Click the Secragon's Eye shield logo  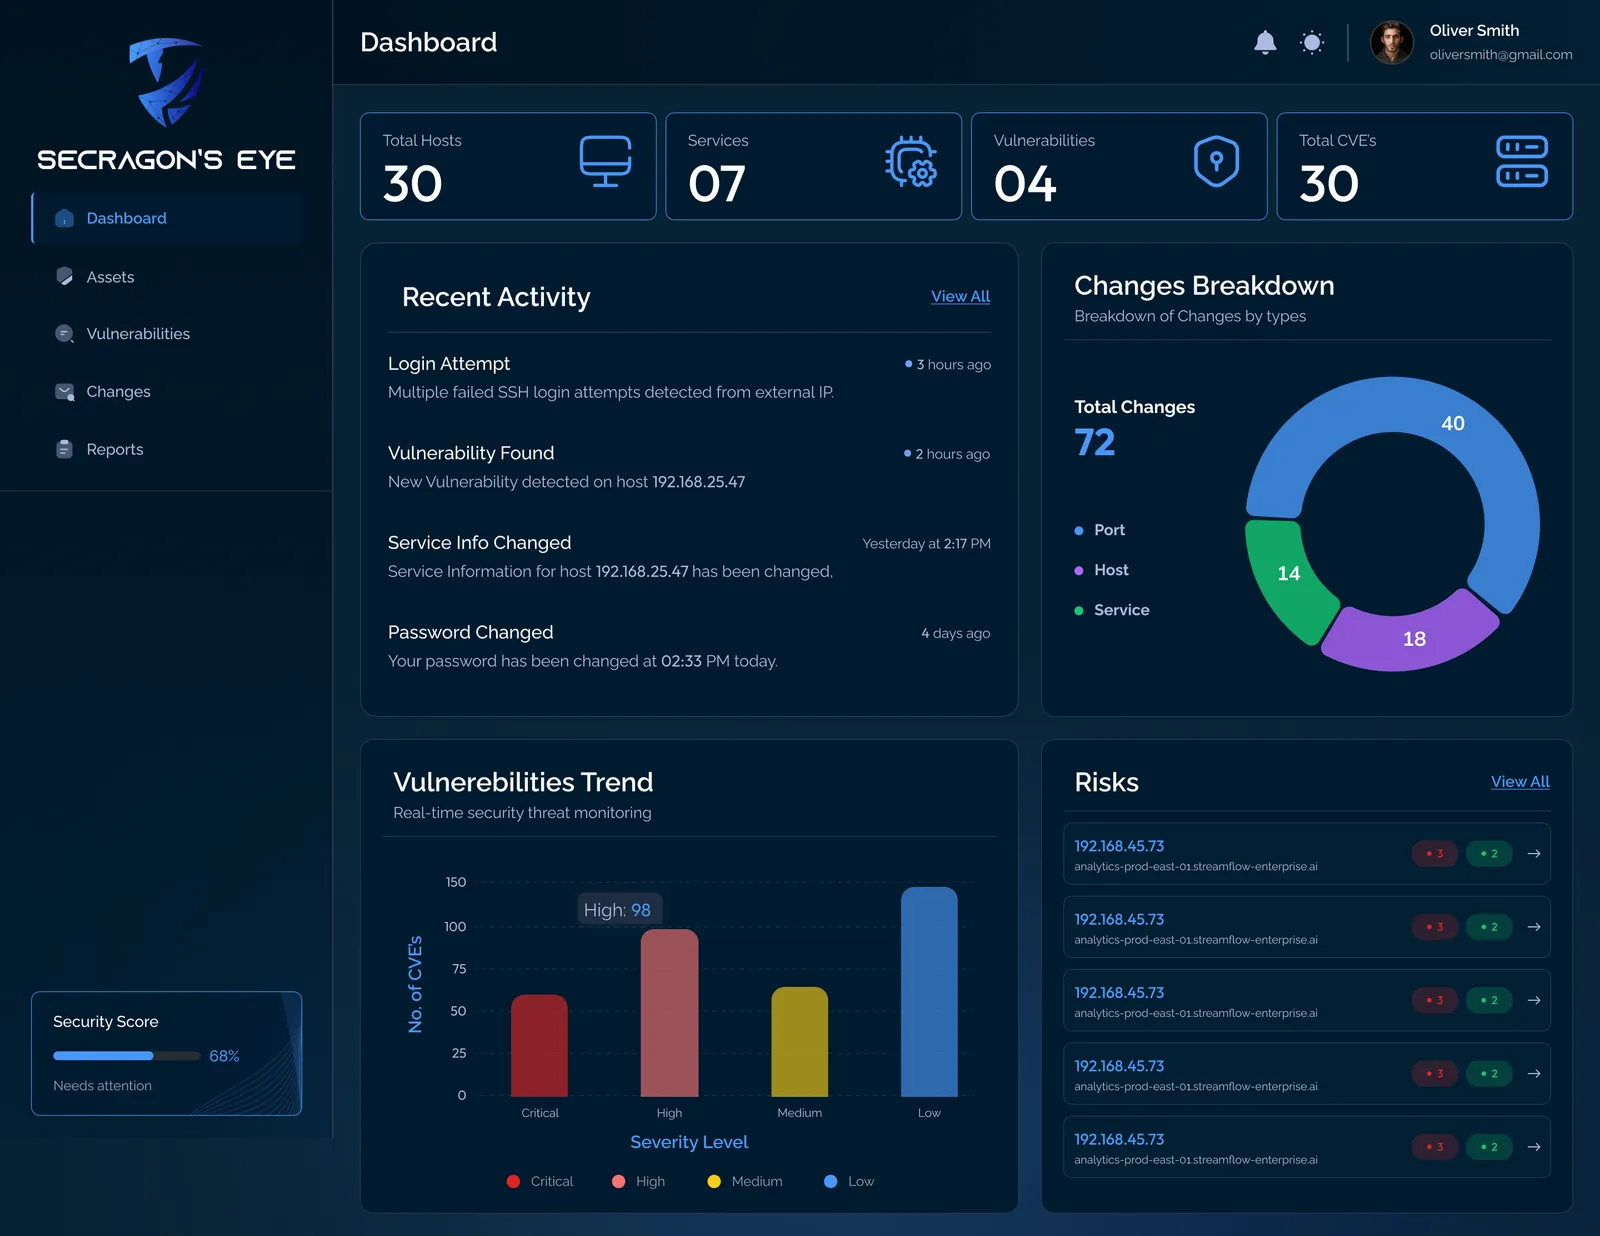[x=166, y=82]
